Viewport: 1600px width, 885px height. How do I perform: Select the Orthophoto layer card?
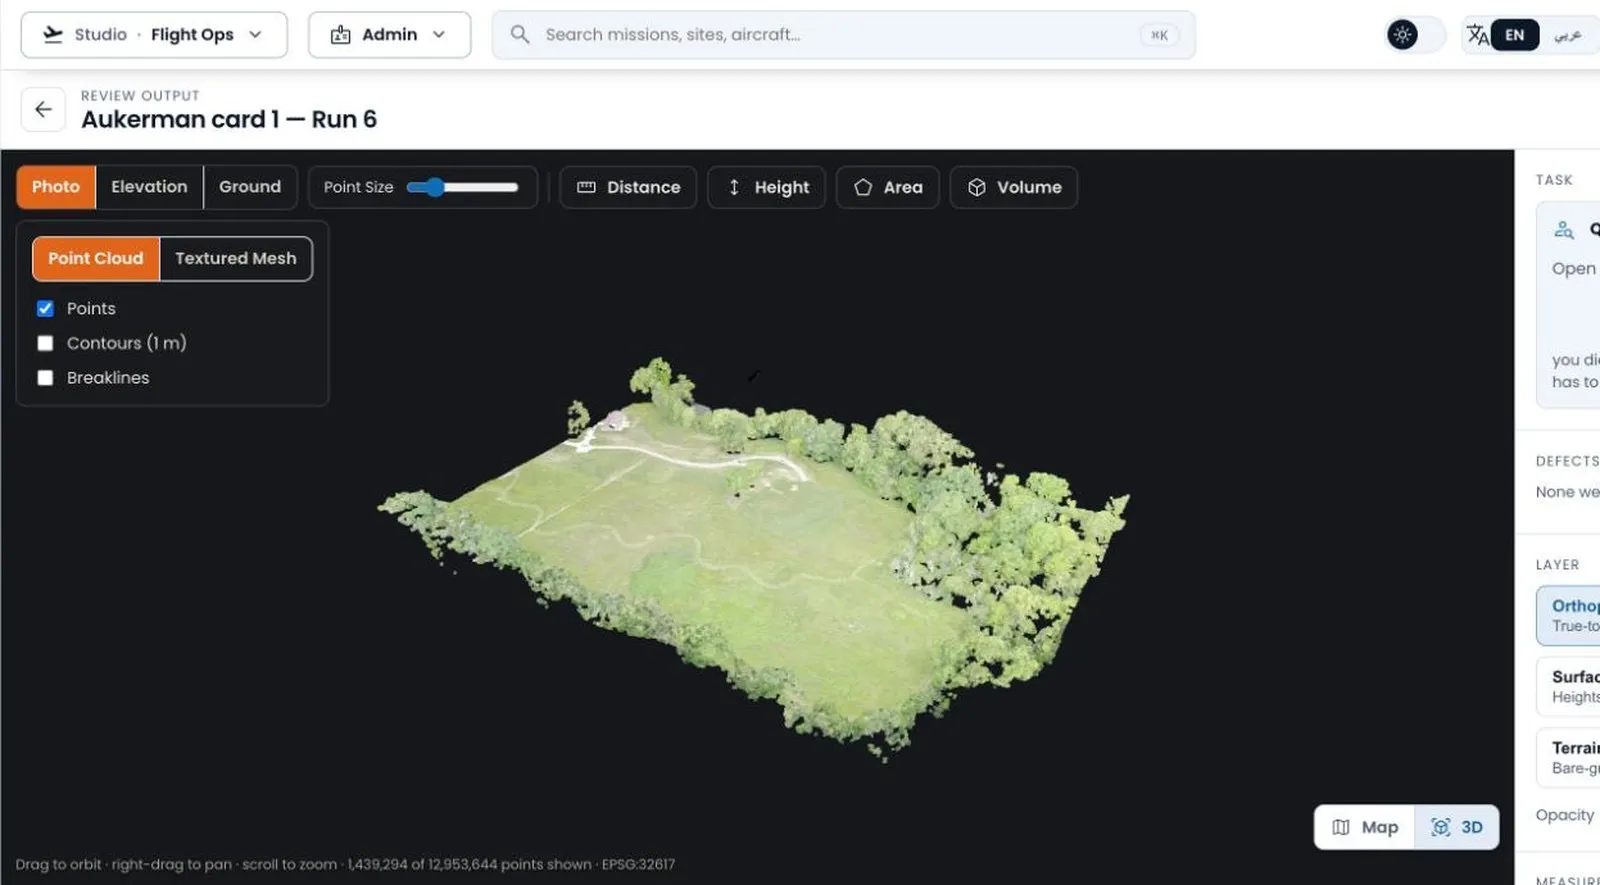point(1568,615)
